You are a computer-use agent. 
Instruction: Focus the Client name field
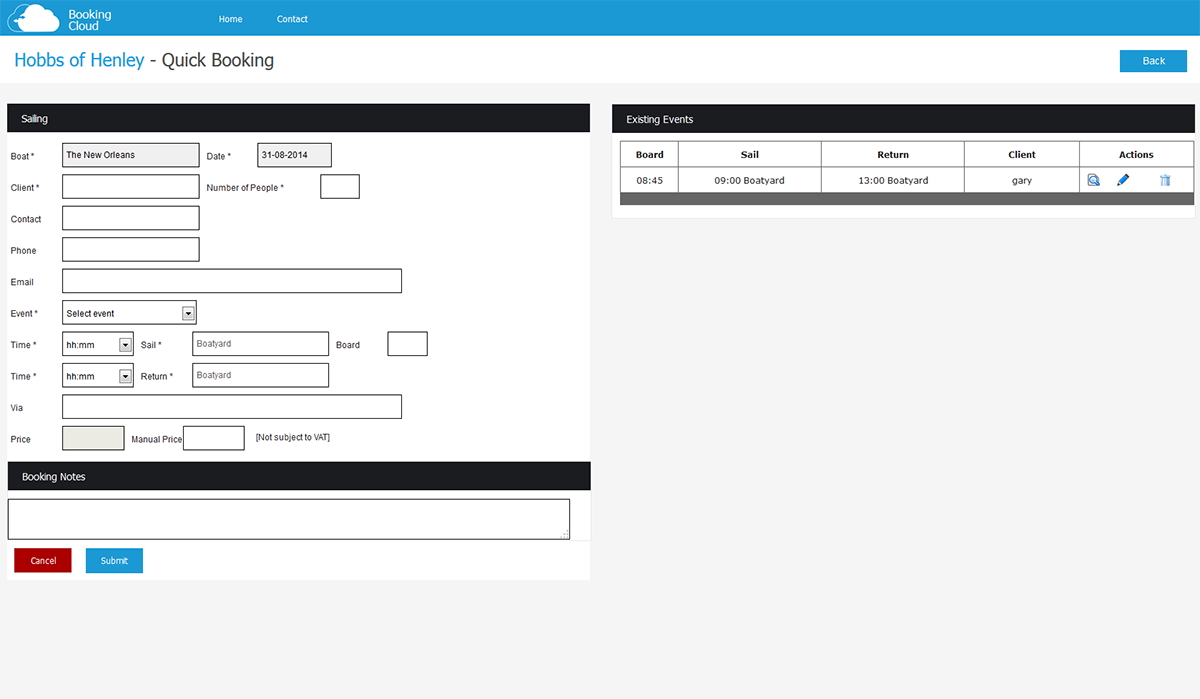click(131, 187)
